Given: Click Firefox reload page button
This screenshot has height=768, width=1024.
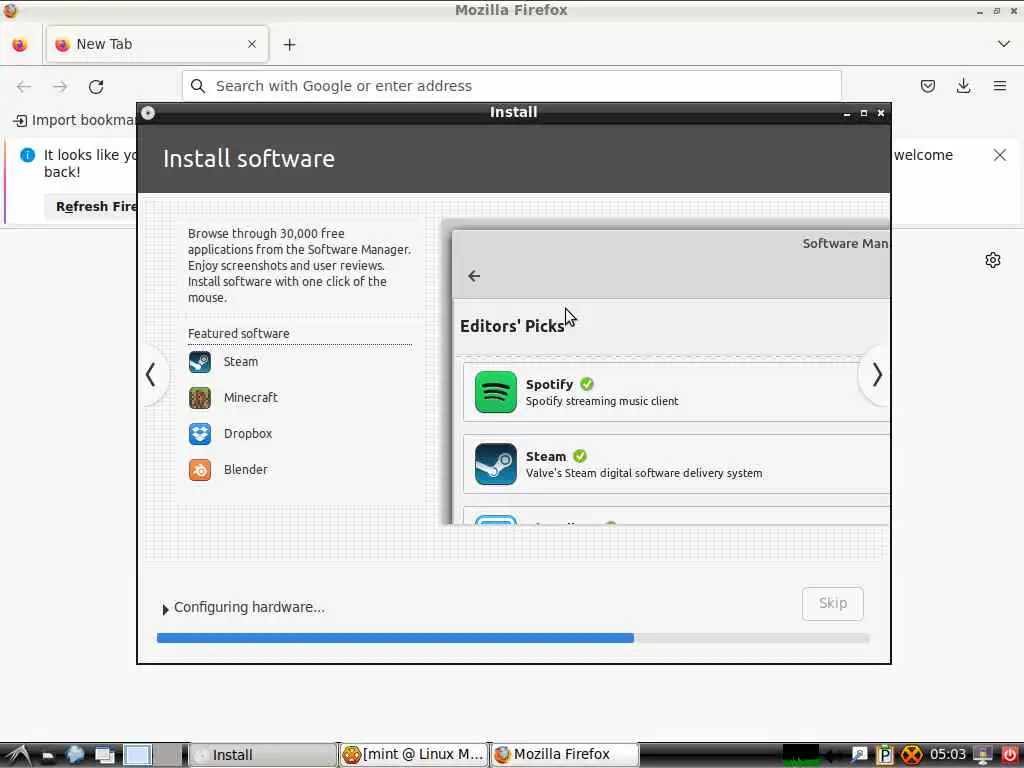Looking at the screenshot, I should [96, 86].
